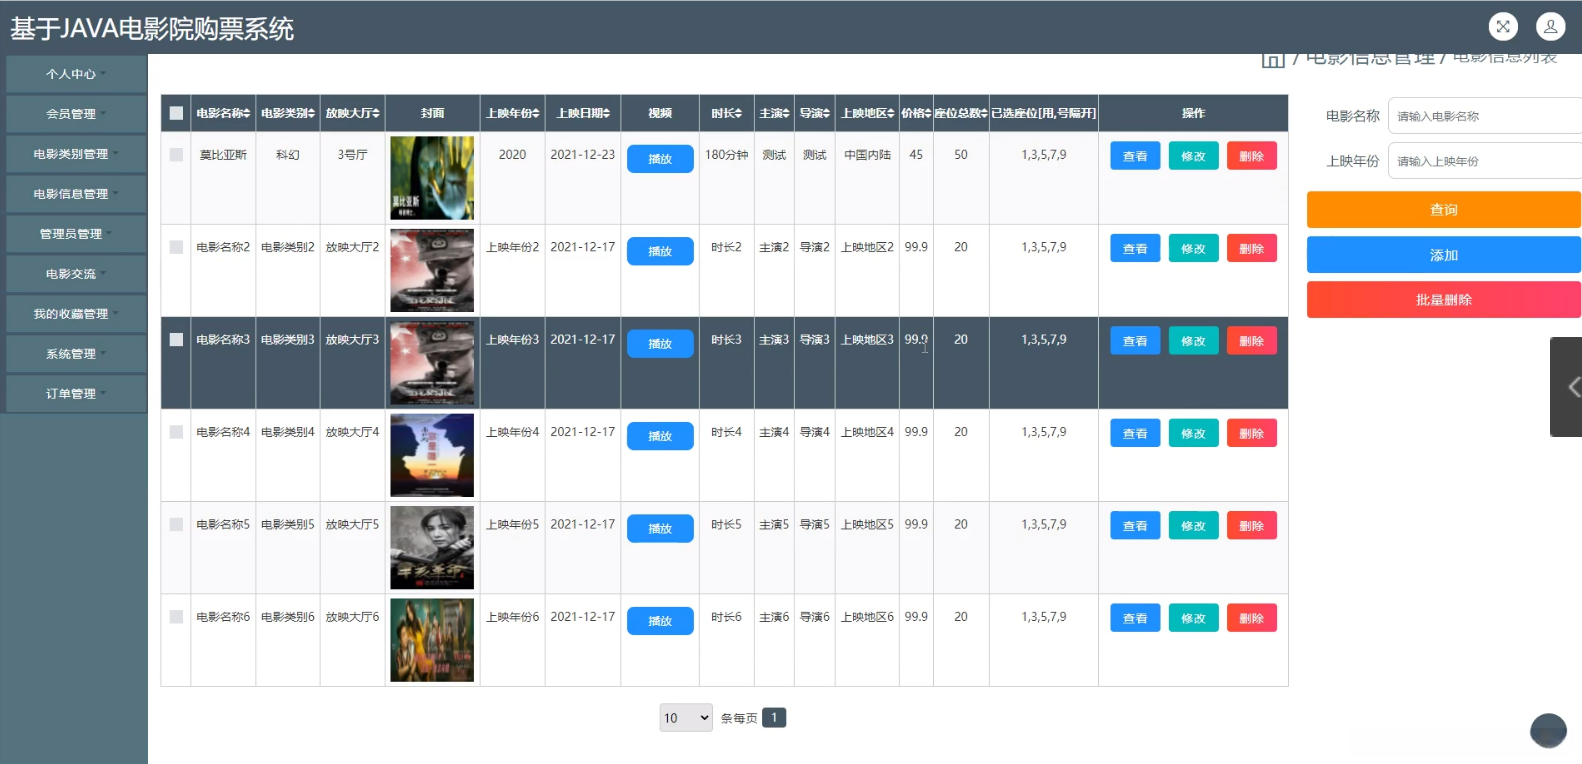Sort table by 电影名称 column arrow

(247, 114)
